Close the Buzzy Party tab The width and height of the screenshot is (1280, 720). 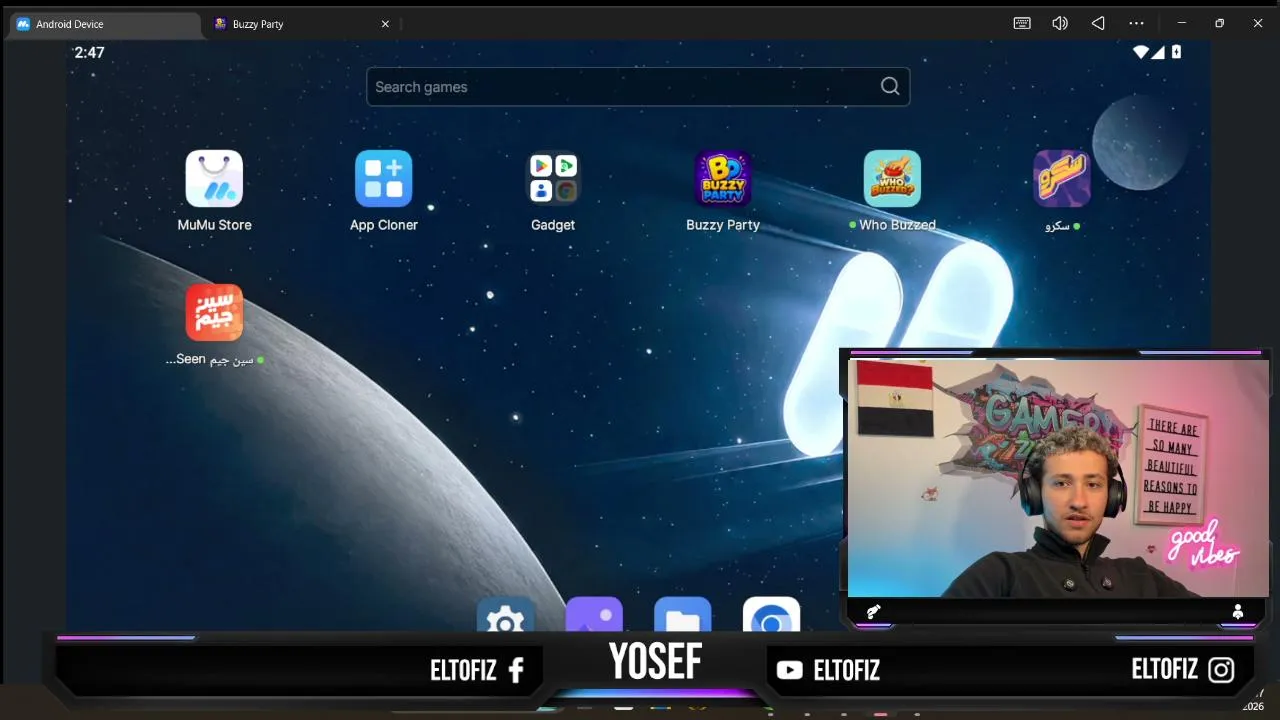(385, 24)
